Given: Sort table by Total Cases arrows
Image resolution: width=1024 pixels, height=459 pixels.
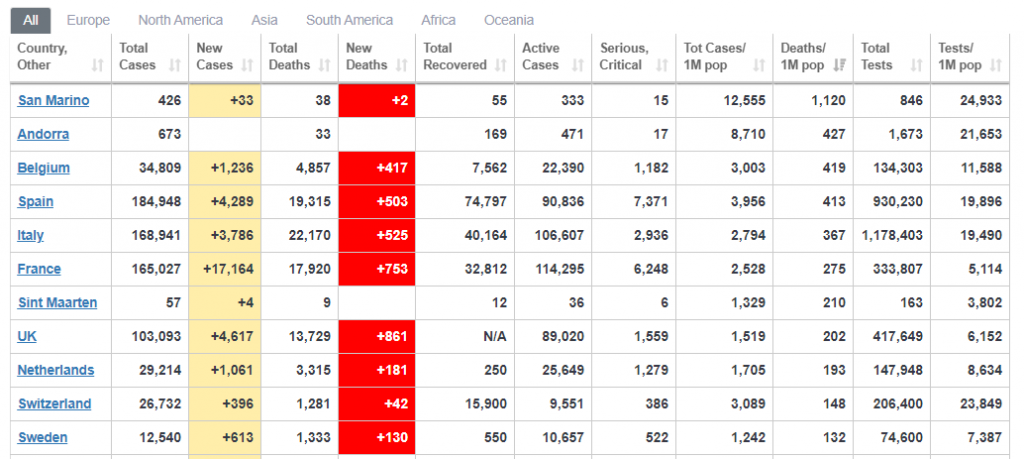Looking at the screenshot, I should pos(174,65).
